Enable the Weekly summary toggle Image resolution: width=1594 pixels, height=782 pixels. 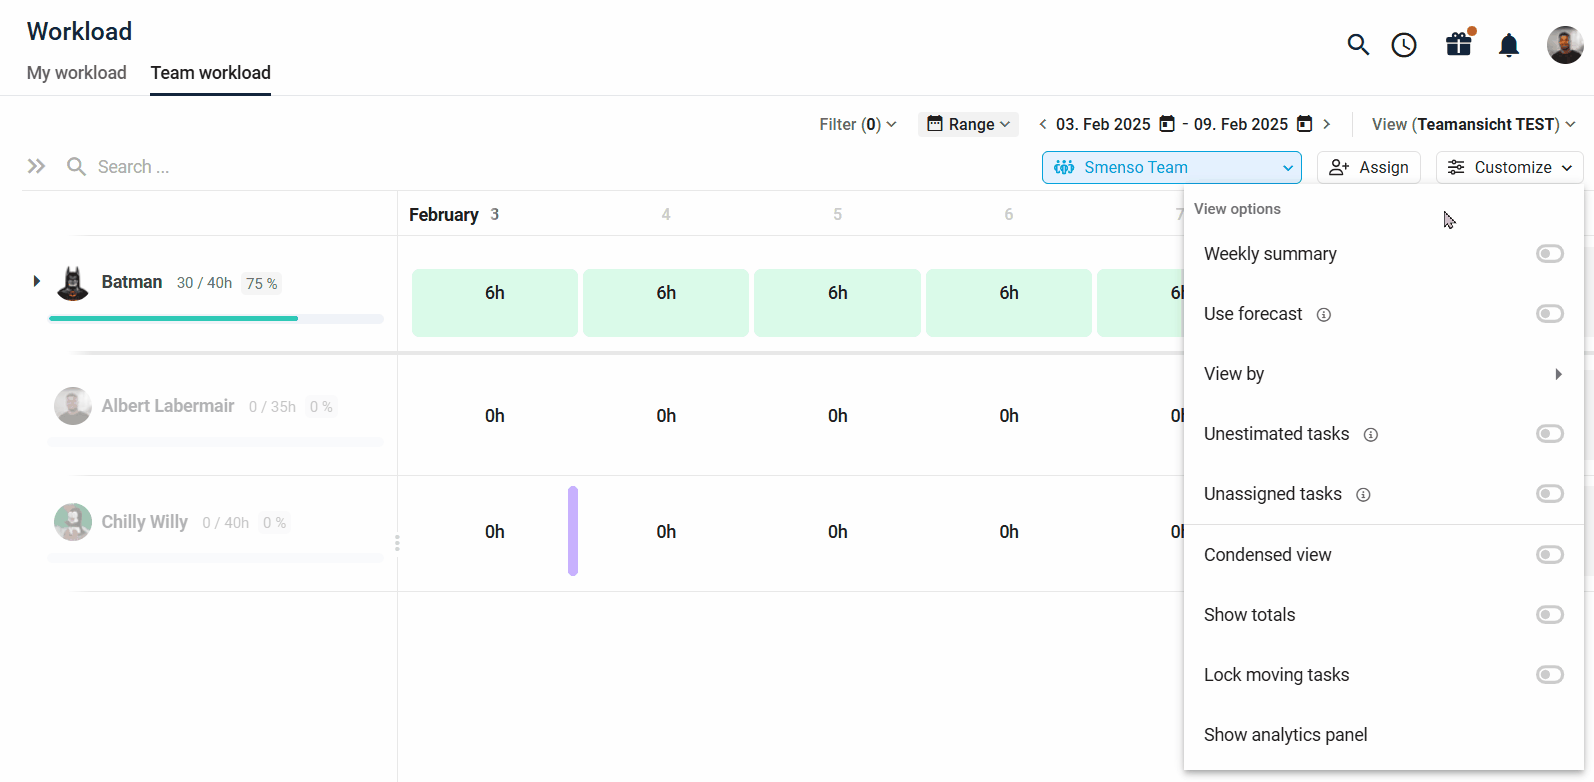1549,254
